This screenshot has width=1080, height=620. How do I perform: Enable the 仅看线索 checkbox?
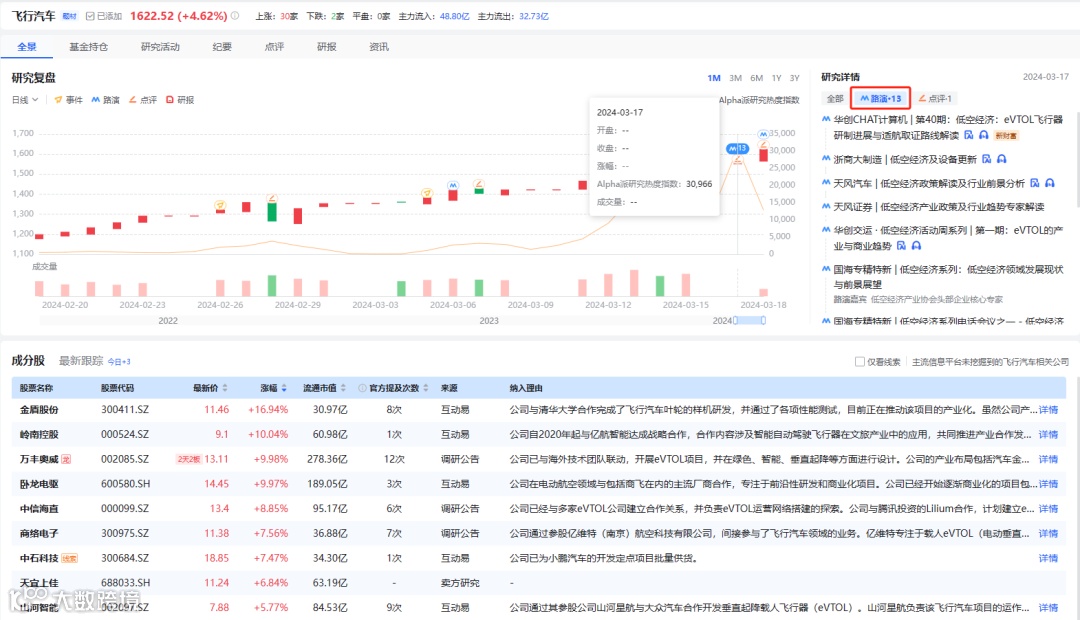pyautogui.click(x=860, y=362)
